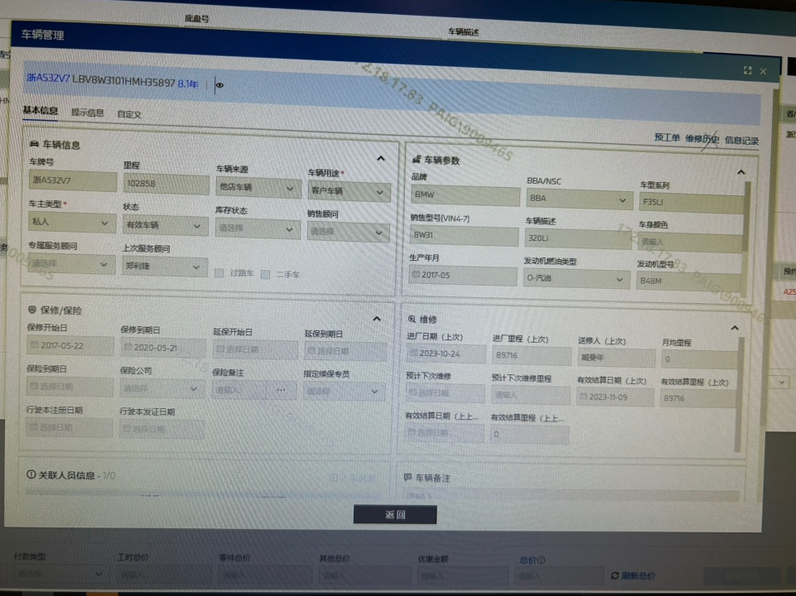Switch to 基本信息 tab
Screen dimensions: 796x596
[40, 110]
